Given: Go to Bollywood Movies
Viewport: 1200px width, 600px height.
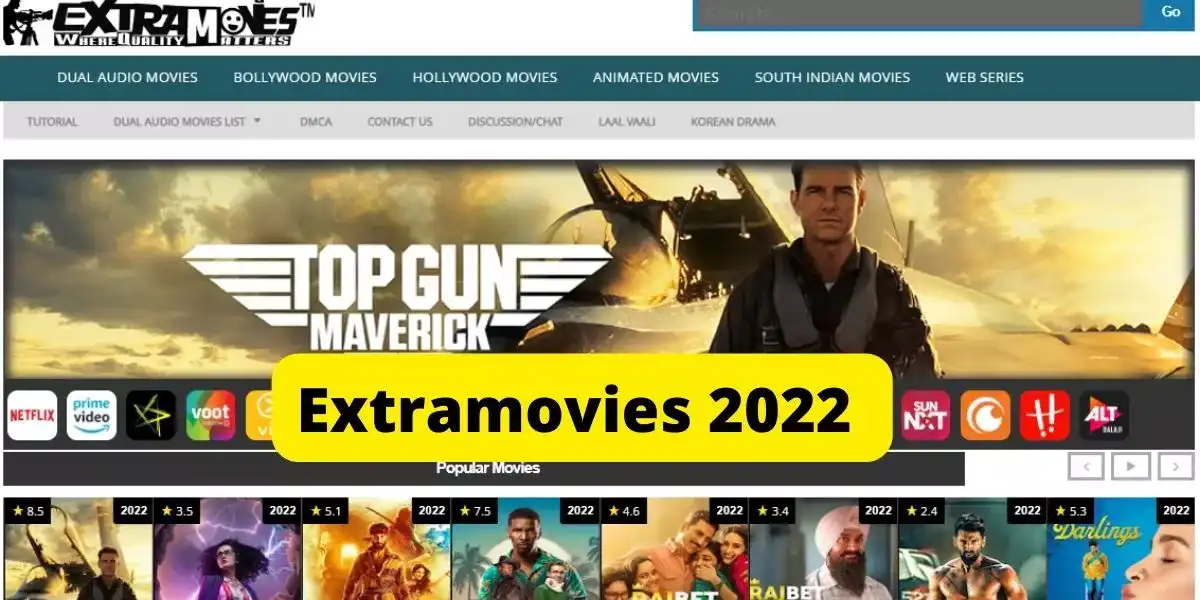Looking at the screenshot, I should (305, 77).
